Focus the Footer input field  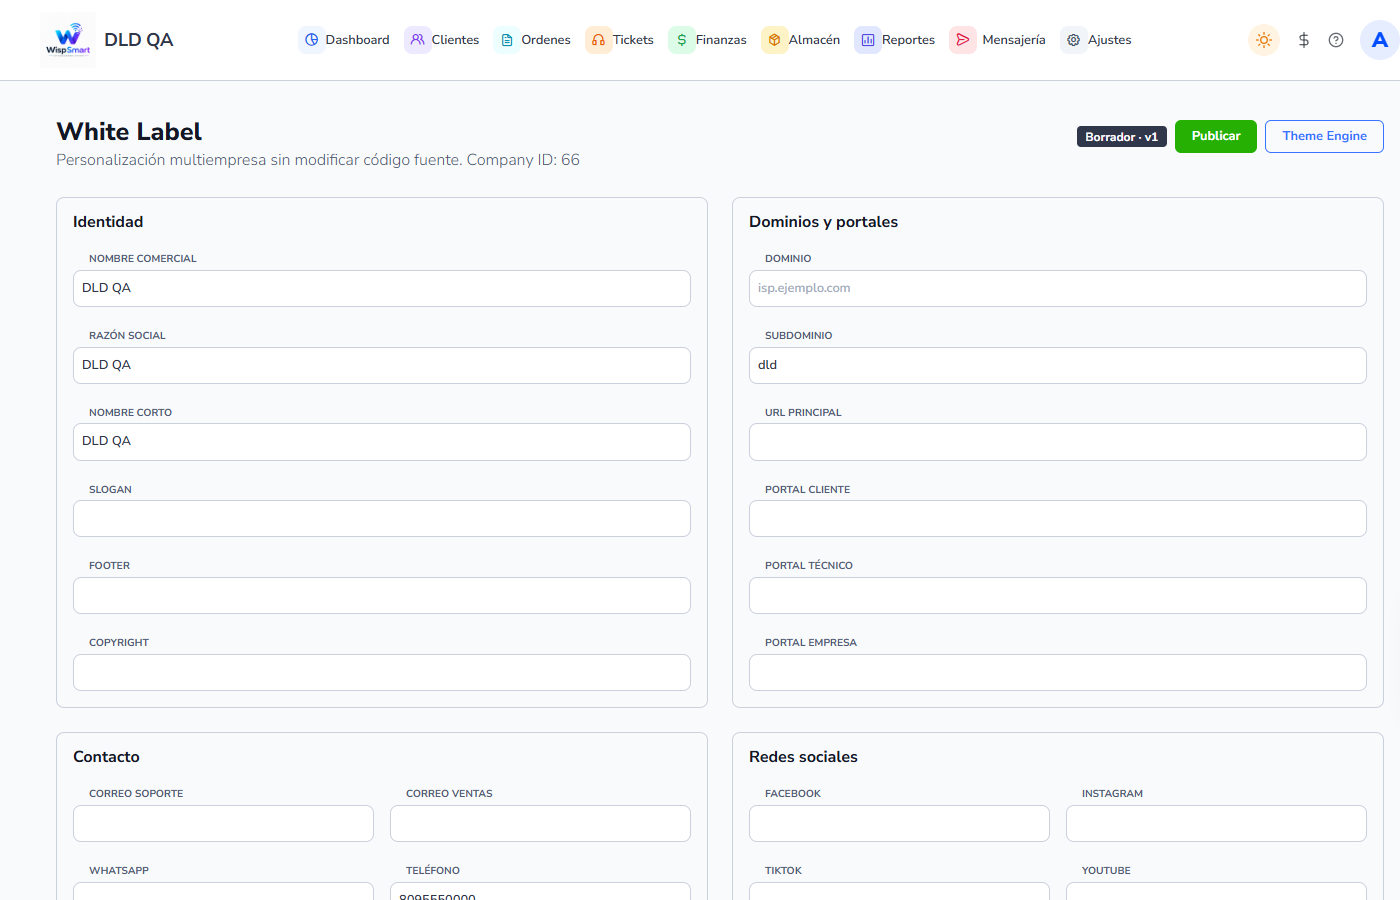382,595
